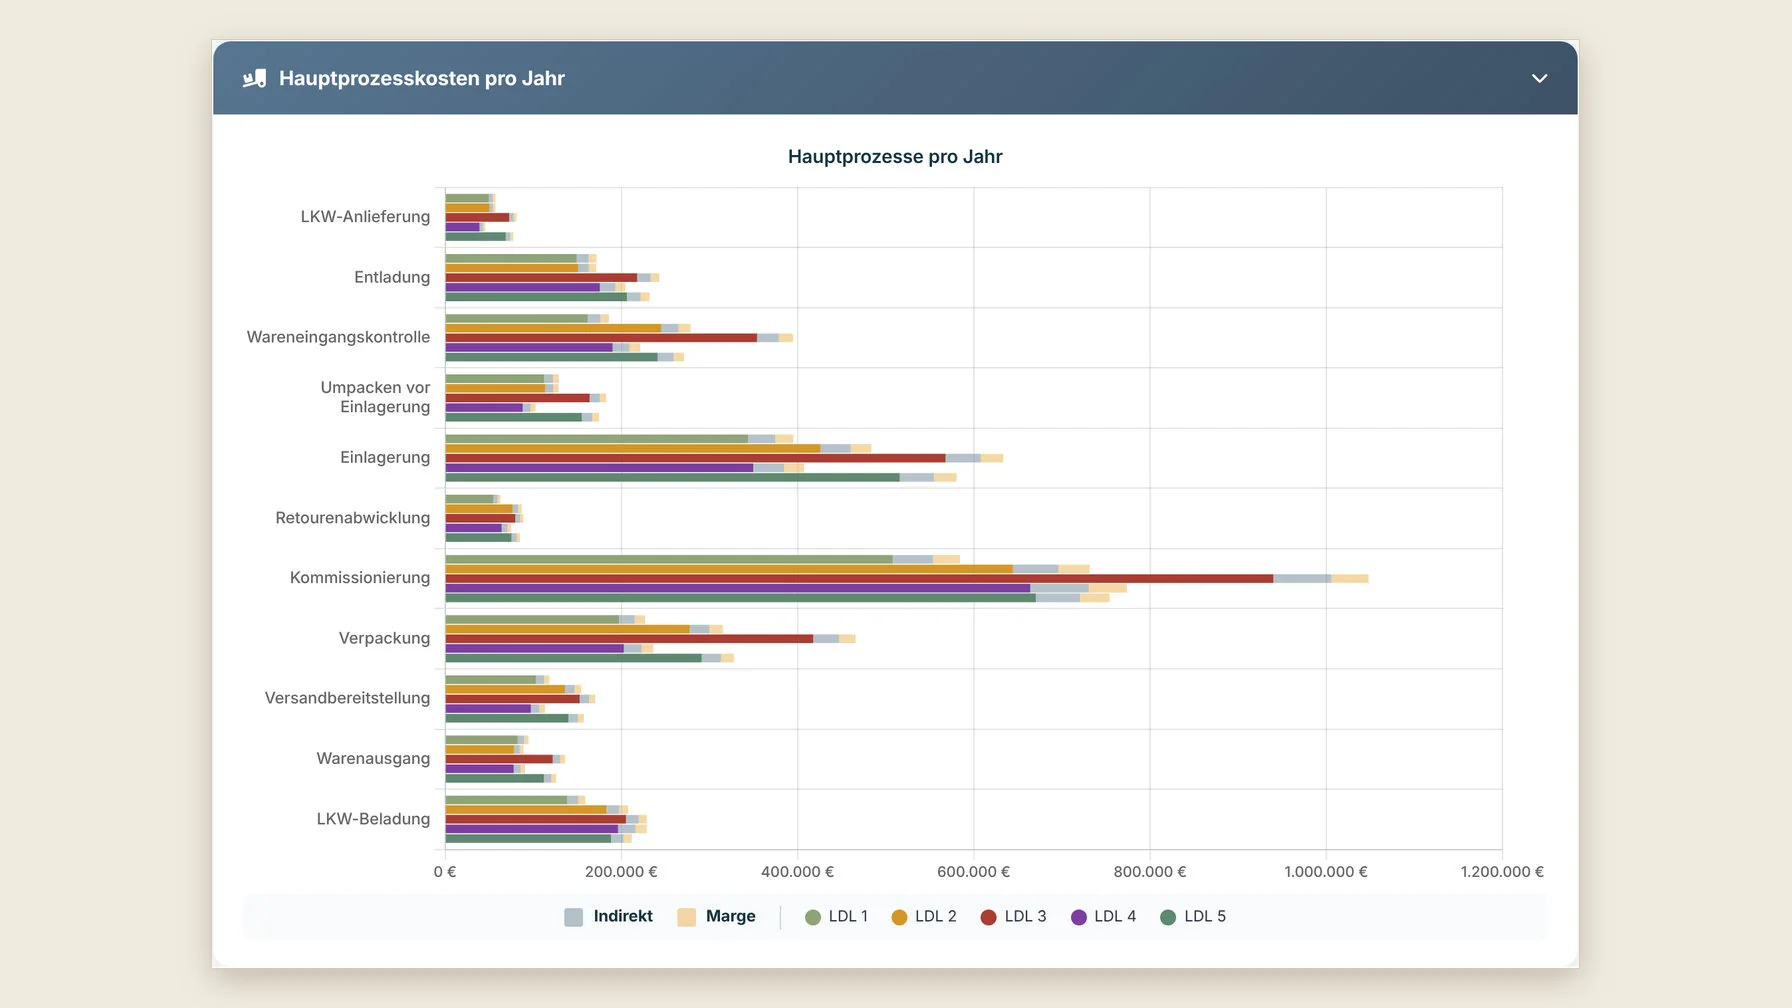Click the Indirekt legend label

click(x=623, y=916)
